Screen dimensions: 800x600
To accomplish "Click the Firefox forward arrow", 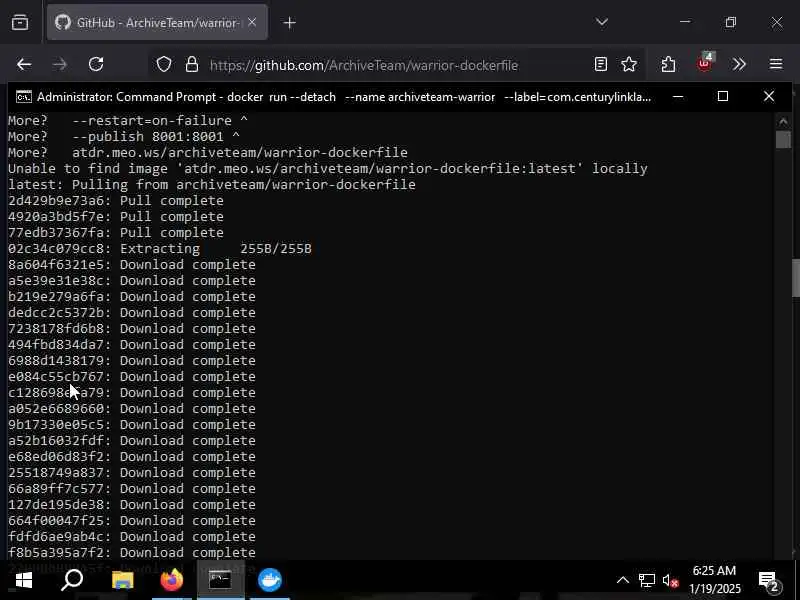I will tap(60, 64).
